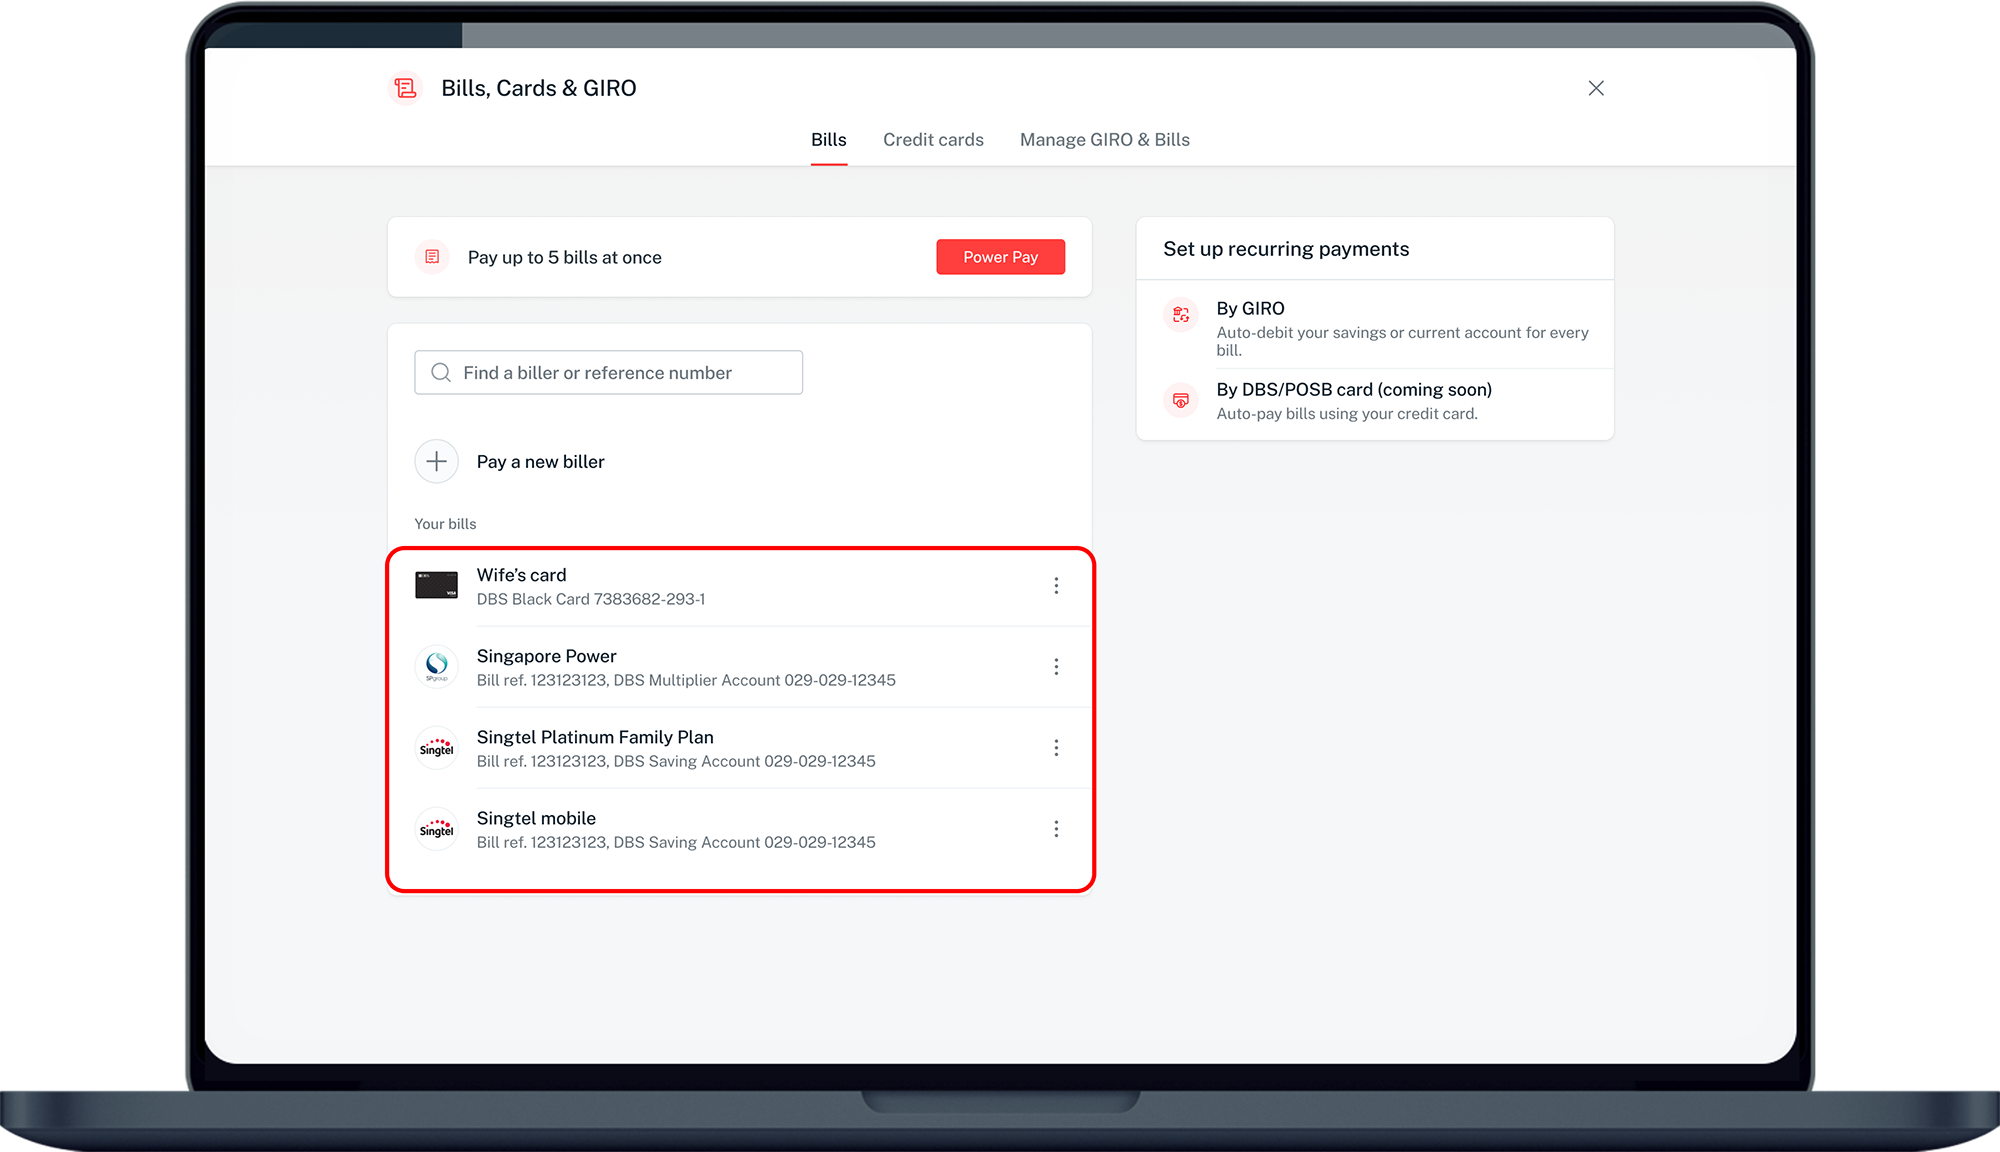The height and width of the screenshot is (1152, 2000).
Task: Select the Bills tab
Action: point(828,140)
